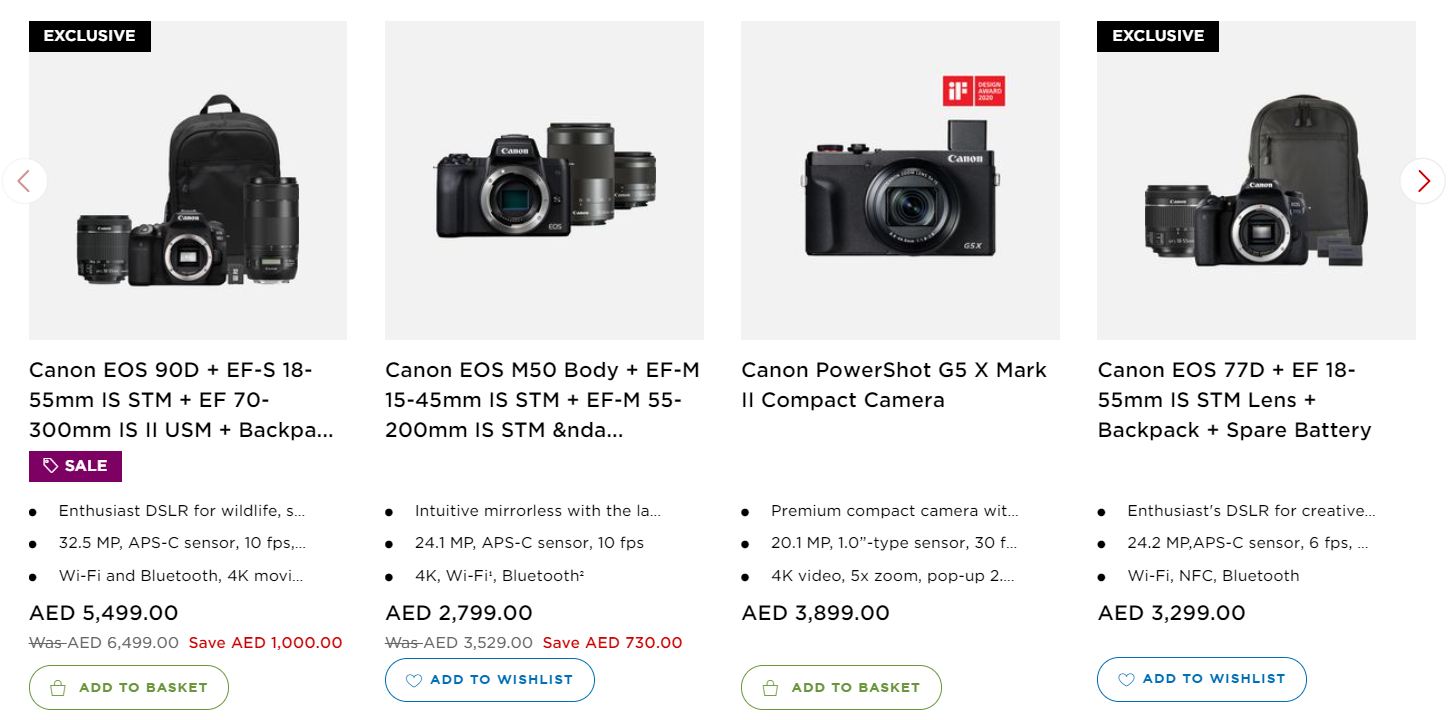This screenshot has width=1448, height=720.
Task: Select the Canon EOS M50 product thumbnail
Action: click(x=544, y=179)
